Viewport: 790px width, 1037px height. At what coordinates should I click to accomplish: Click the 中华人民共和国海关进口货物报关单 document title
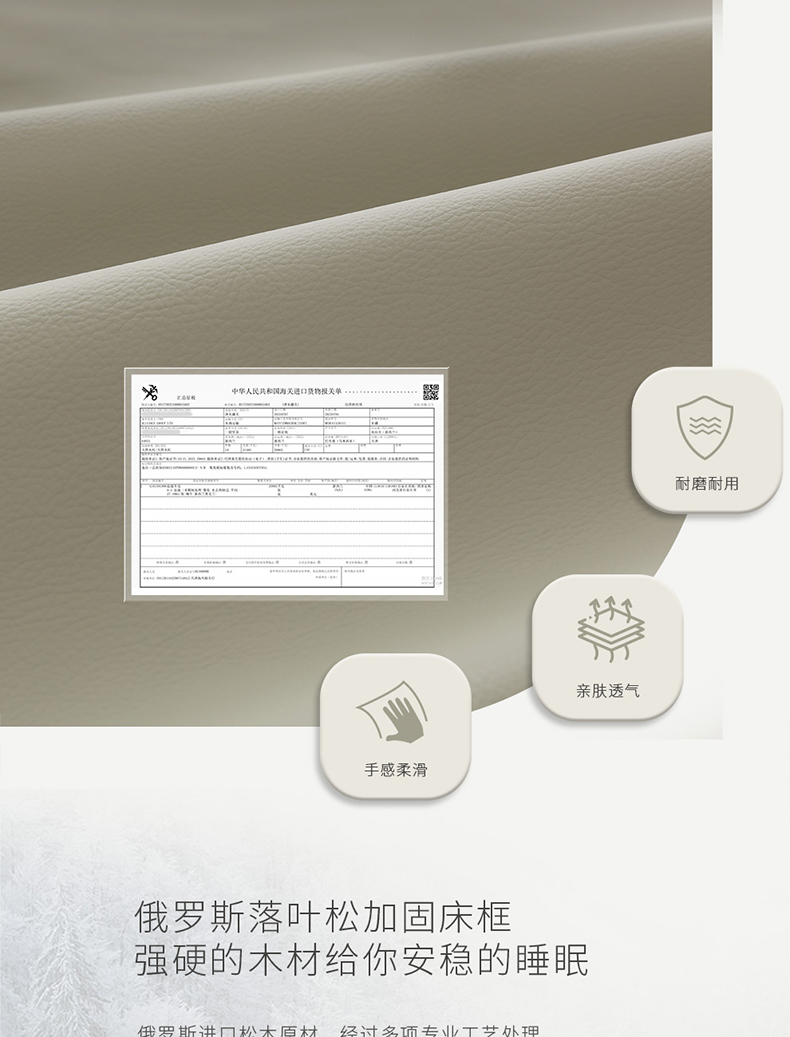[x=287, y=392]
